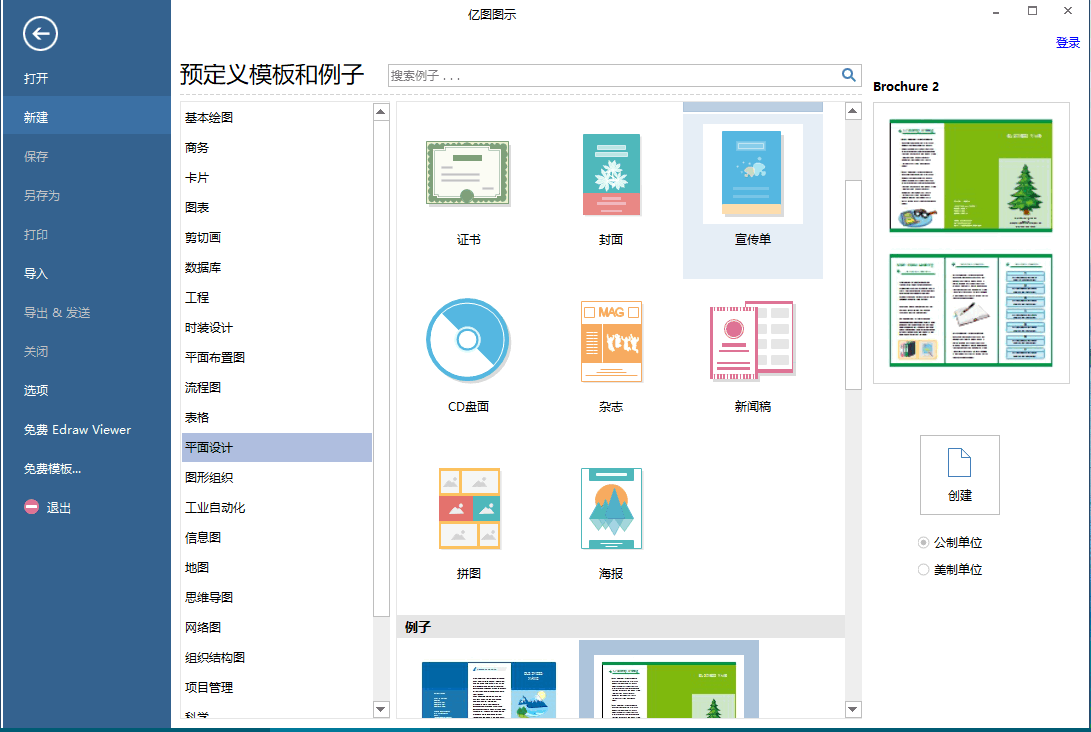The height and width of the screenshot is (732, 1091).
Task: Click the 登录 login link
Action: (1067, 43)
